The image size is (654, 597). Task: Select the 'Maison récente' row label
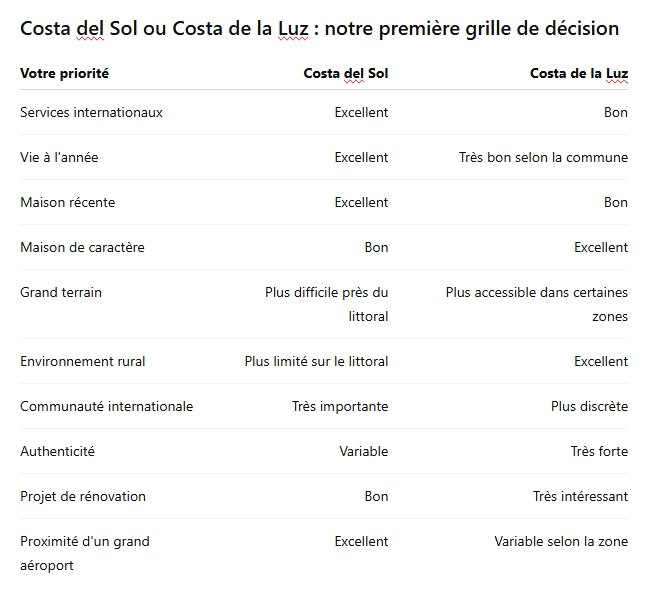click(x=68, y=203)
